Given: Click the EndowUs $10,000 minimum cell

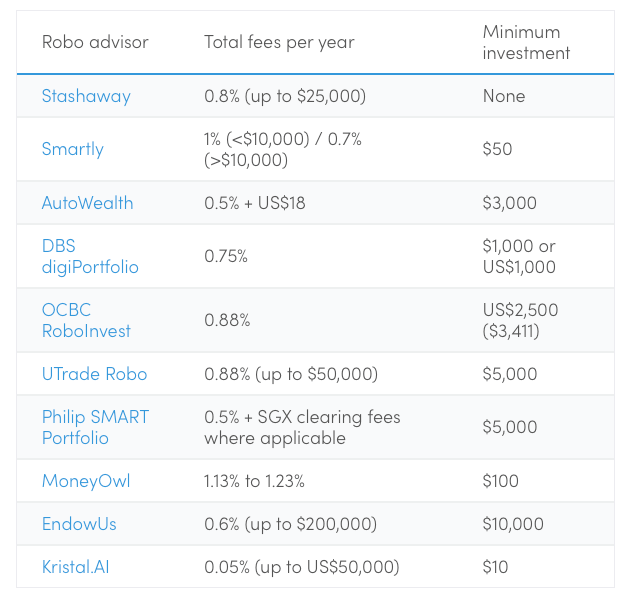Looking at the screenshot, I should [513, 524].
